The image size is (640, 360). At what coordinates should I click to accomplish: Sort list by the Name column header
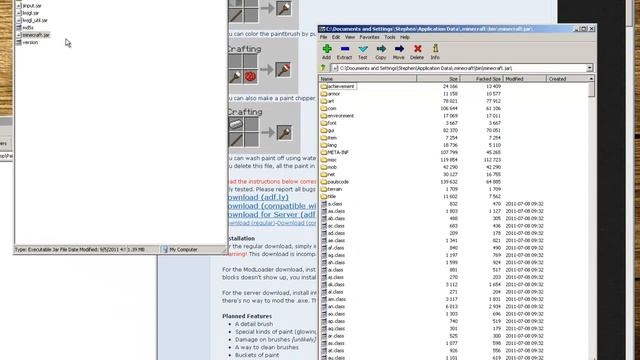click(367, 79)
